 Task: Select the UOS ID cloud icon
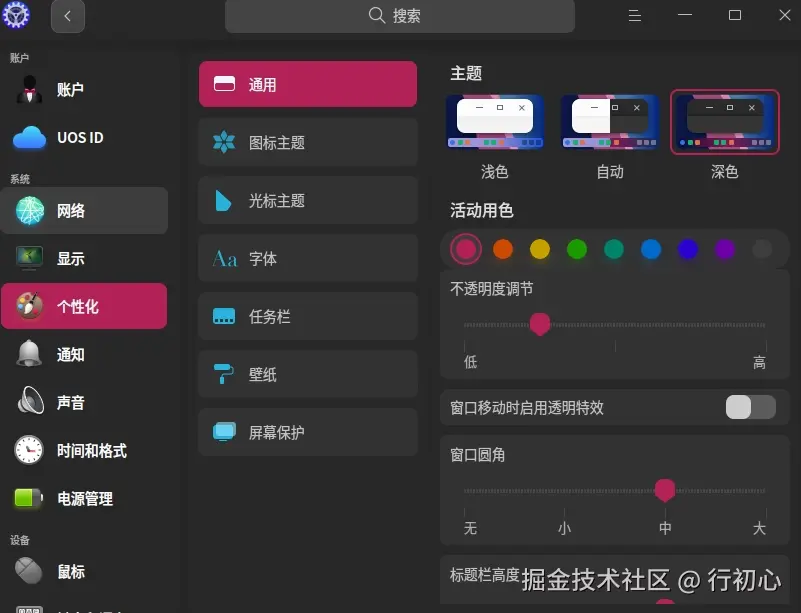(x=28, y=137)
